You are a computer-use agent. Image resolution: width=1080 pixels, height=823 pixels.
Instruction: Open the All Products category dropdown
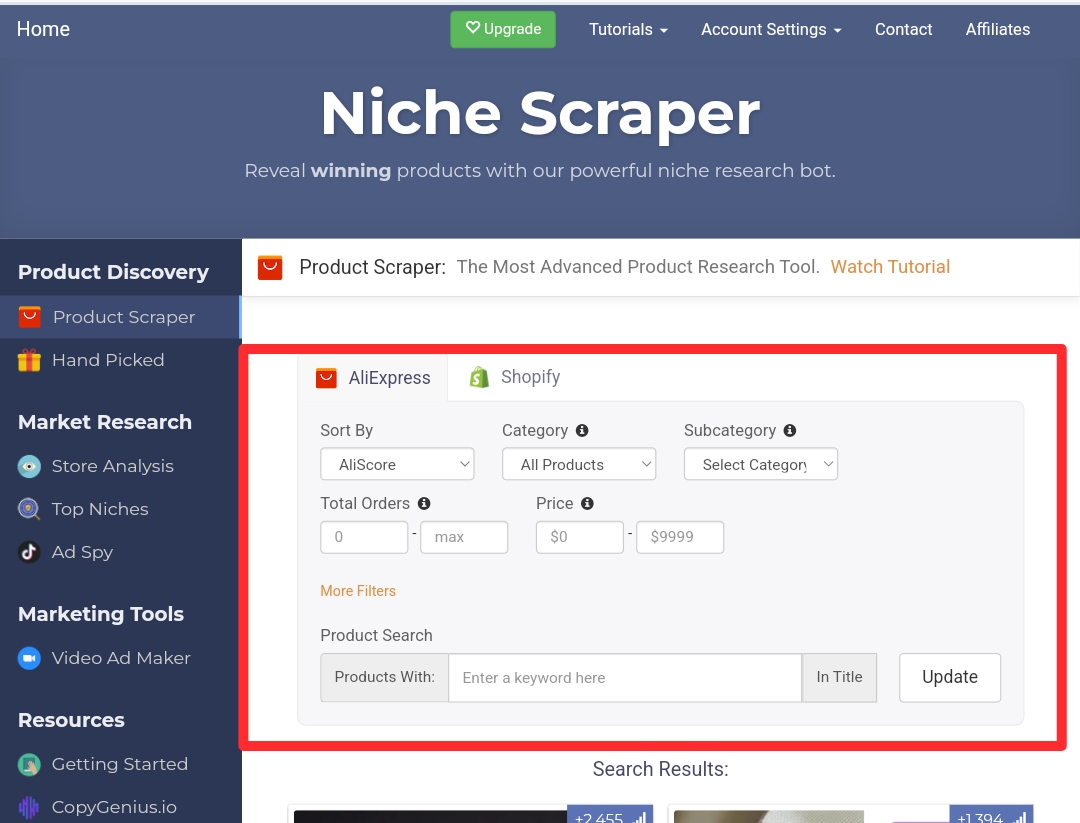(x=579, y=464)
